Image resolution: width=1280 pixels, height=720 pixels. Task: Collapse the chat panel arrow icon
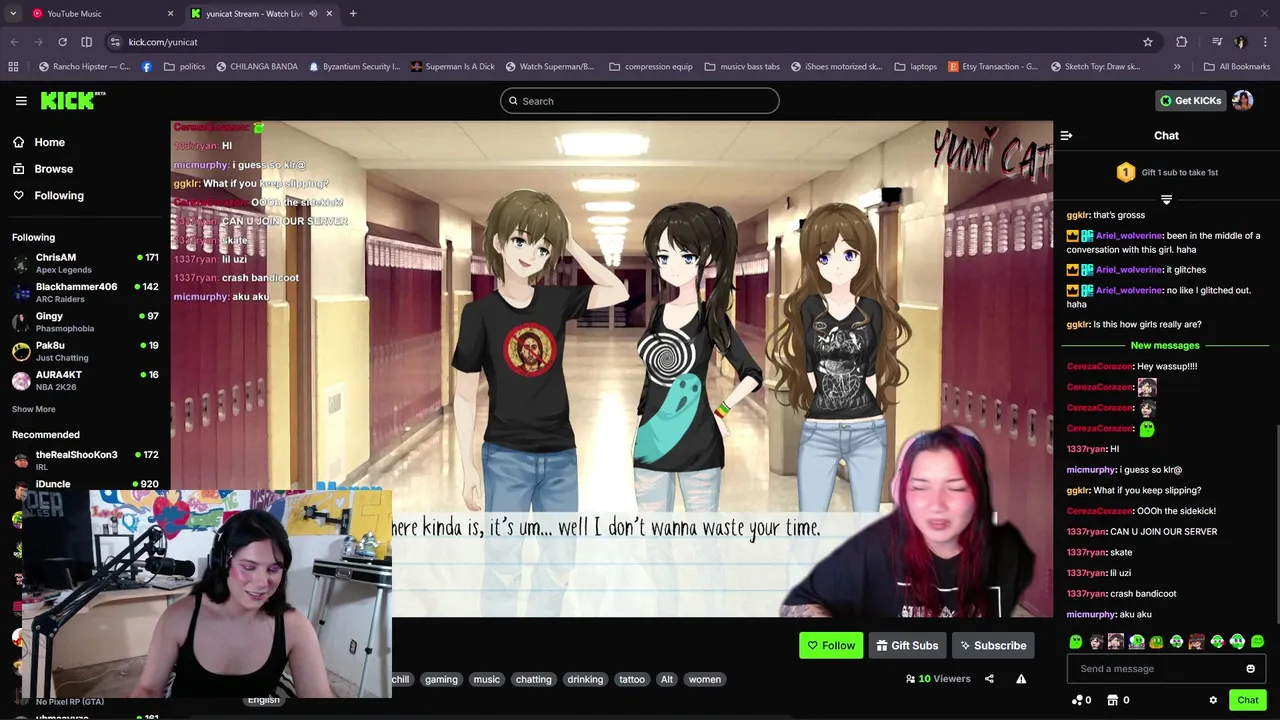point(1066,136)
